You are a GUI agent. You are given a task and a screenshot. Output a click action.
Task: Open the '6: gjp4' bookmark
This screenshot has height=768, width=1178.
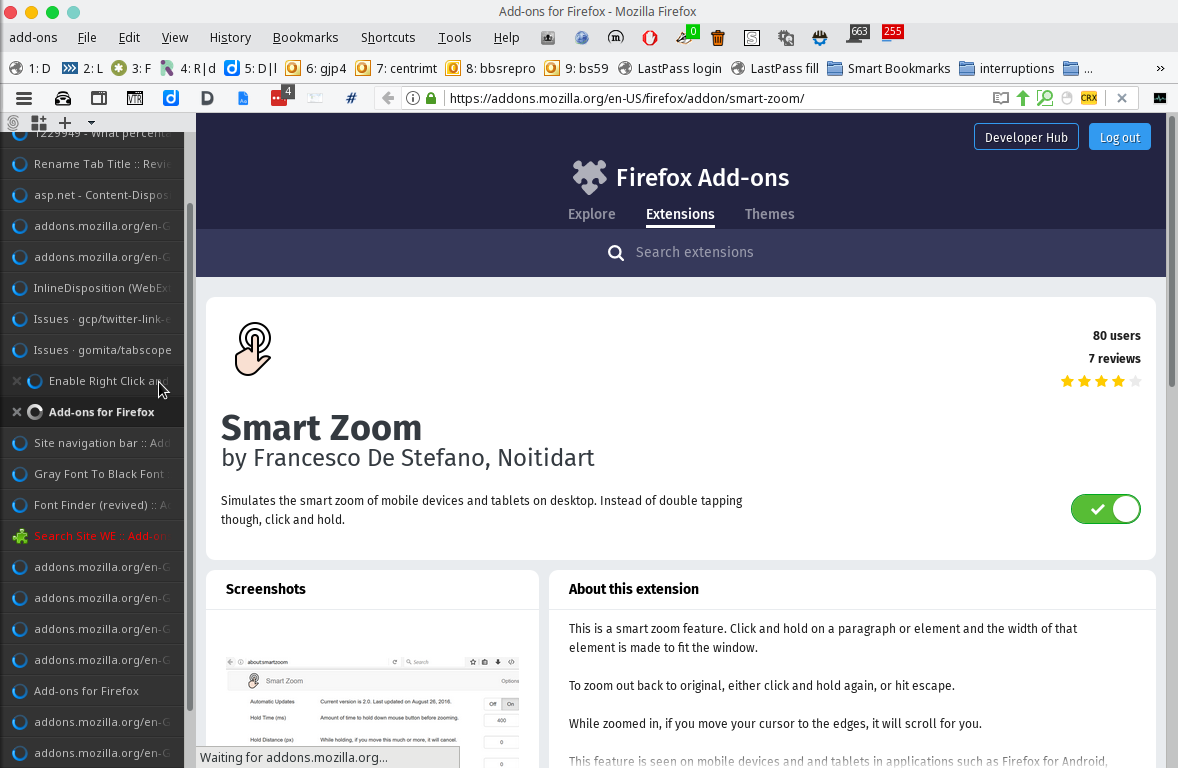tap(316, 68)
